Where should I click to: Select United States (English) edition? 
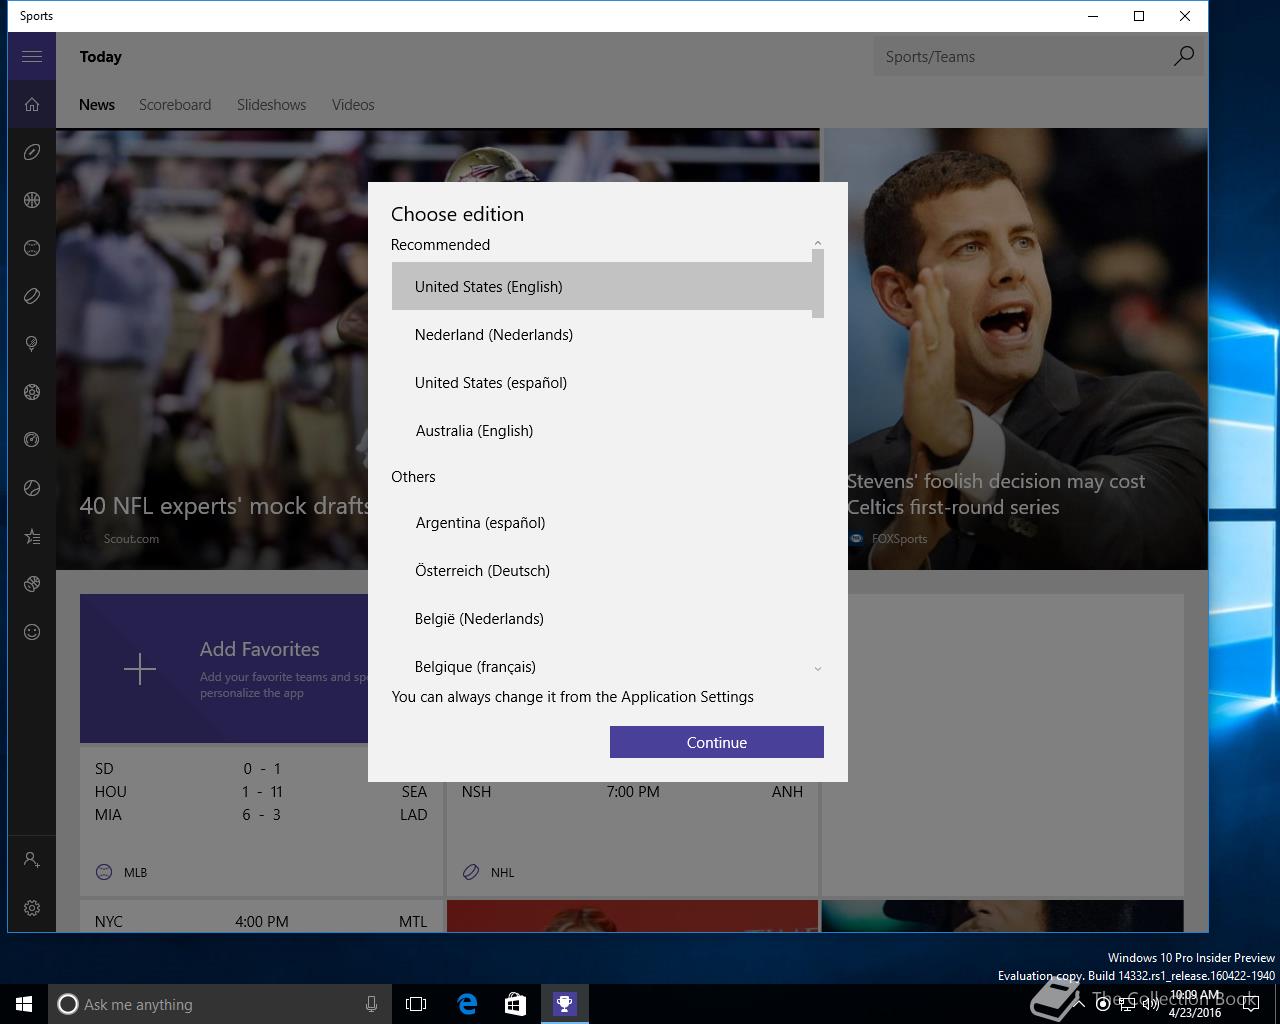pyautogui.click(x=602, y=286)
